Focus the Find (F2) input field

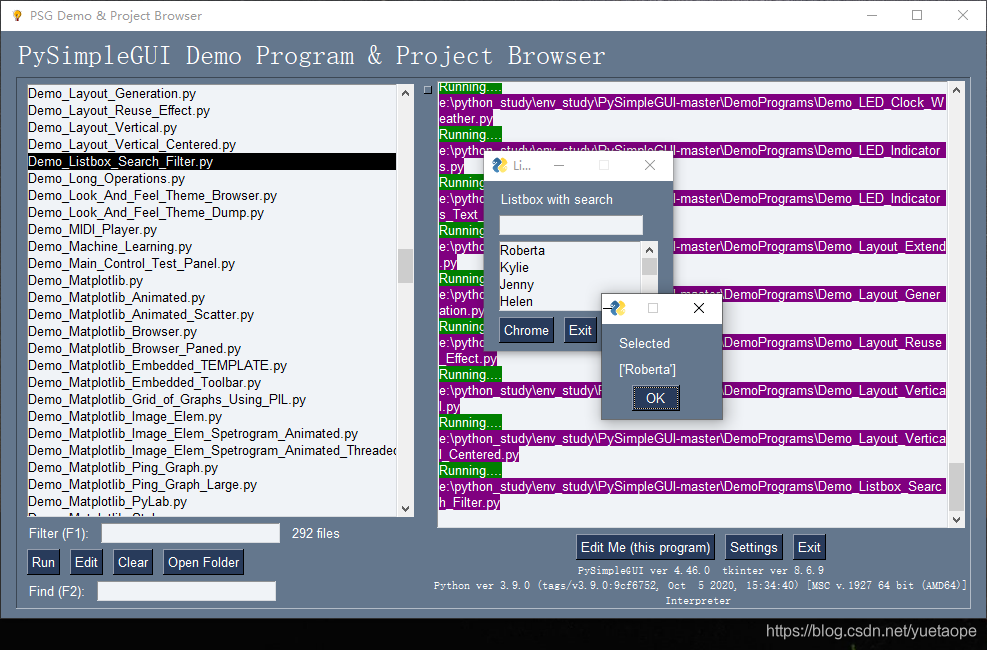click(x=186, y=591)
